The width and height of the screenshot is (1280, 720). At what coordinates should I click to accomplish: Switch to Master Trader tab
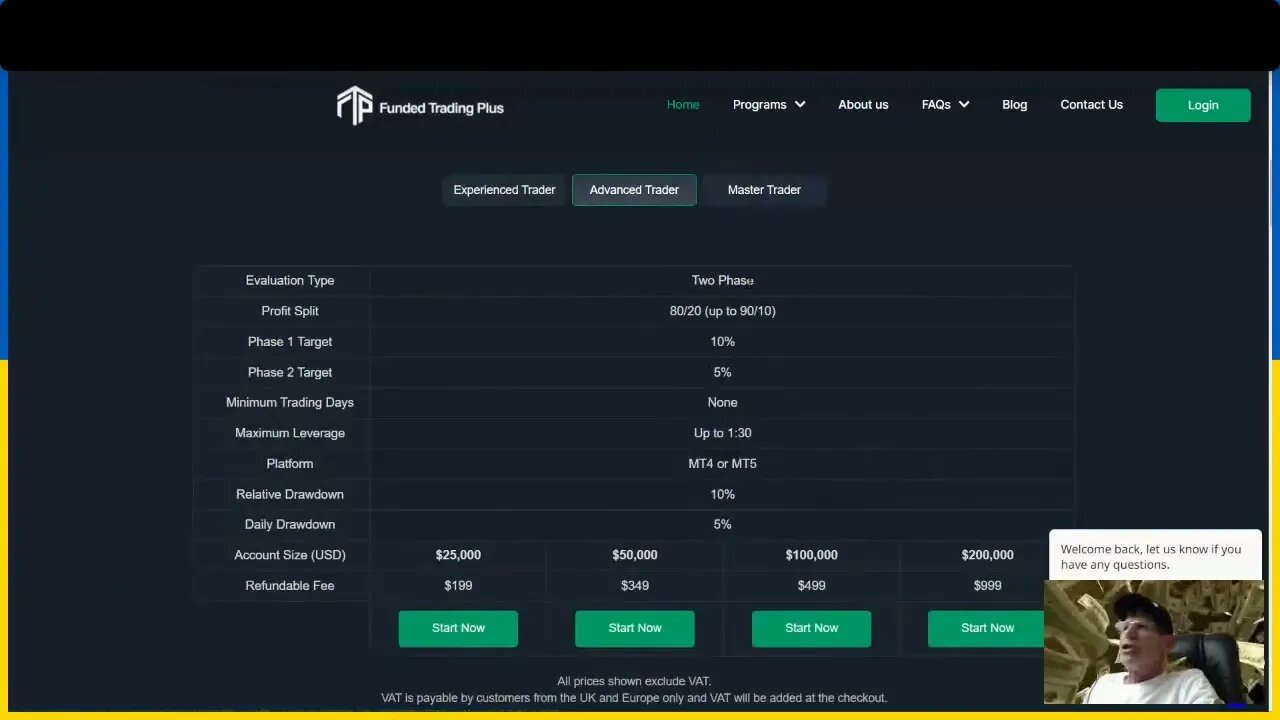764,190
